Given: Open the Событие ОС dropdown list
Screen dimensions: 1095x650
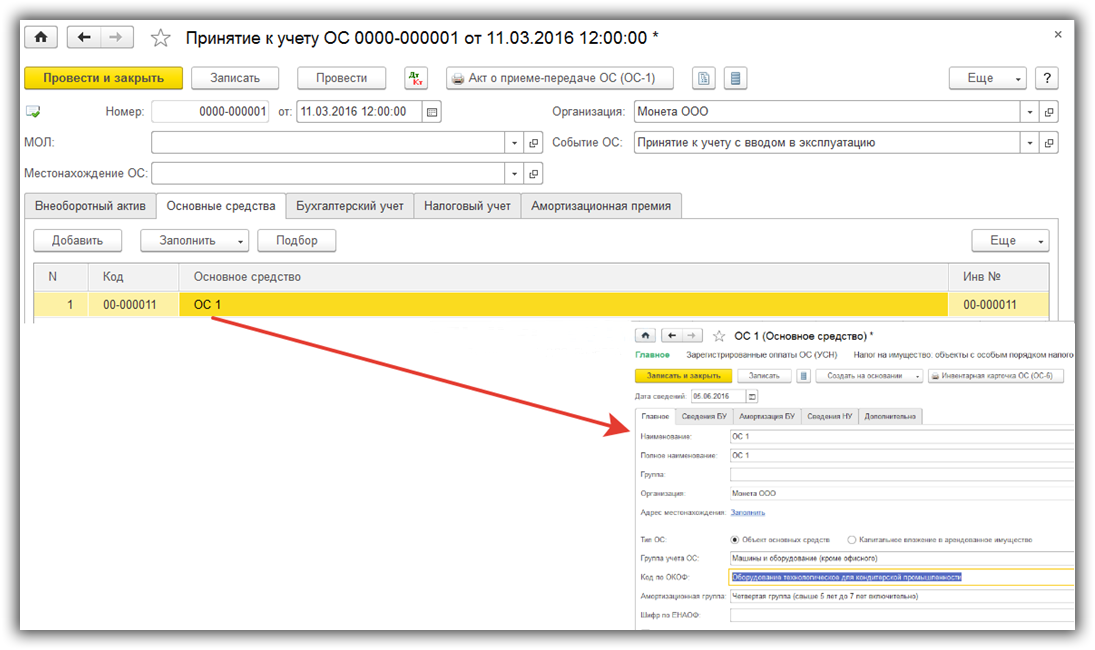Looking at the screenshot, I should click(1029, 143).
